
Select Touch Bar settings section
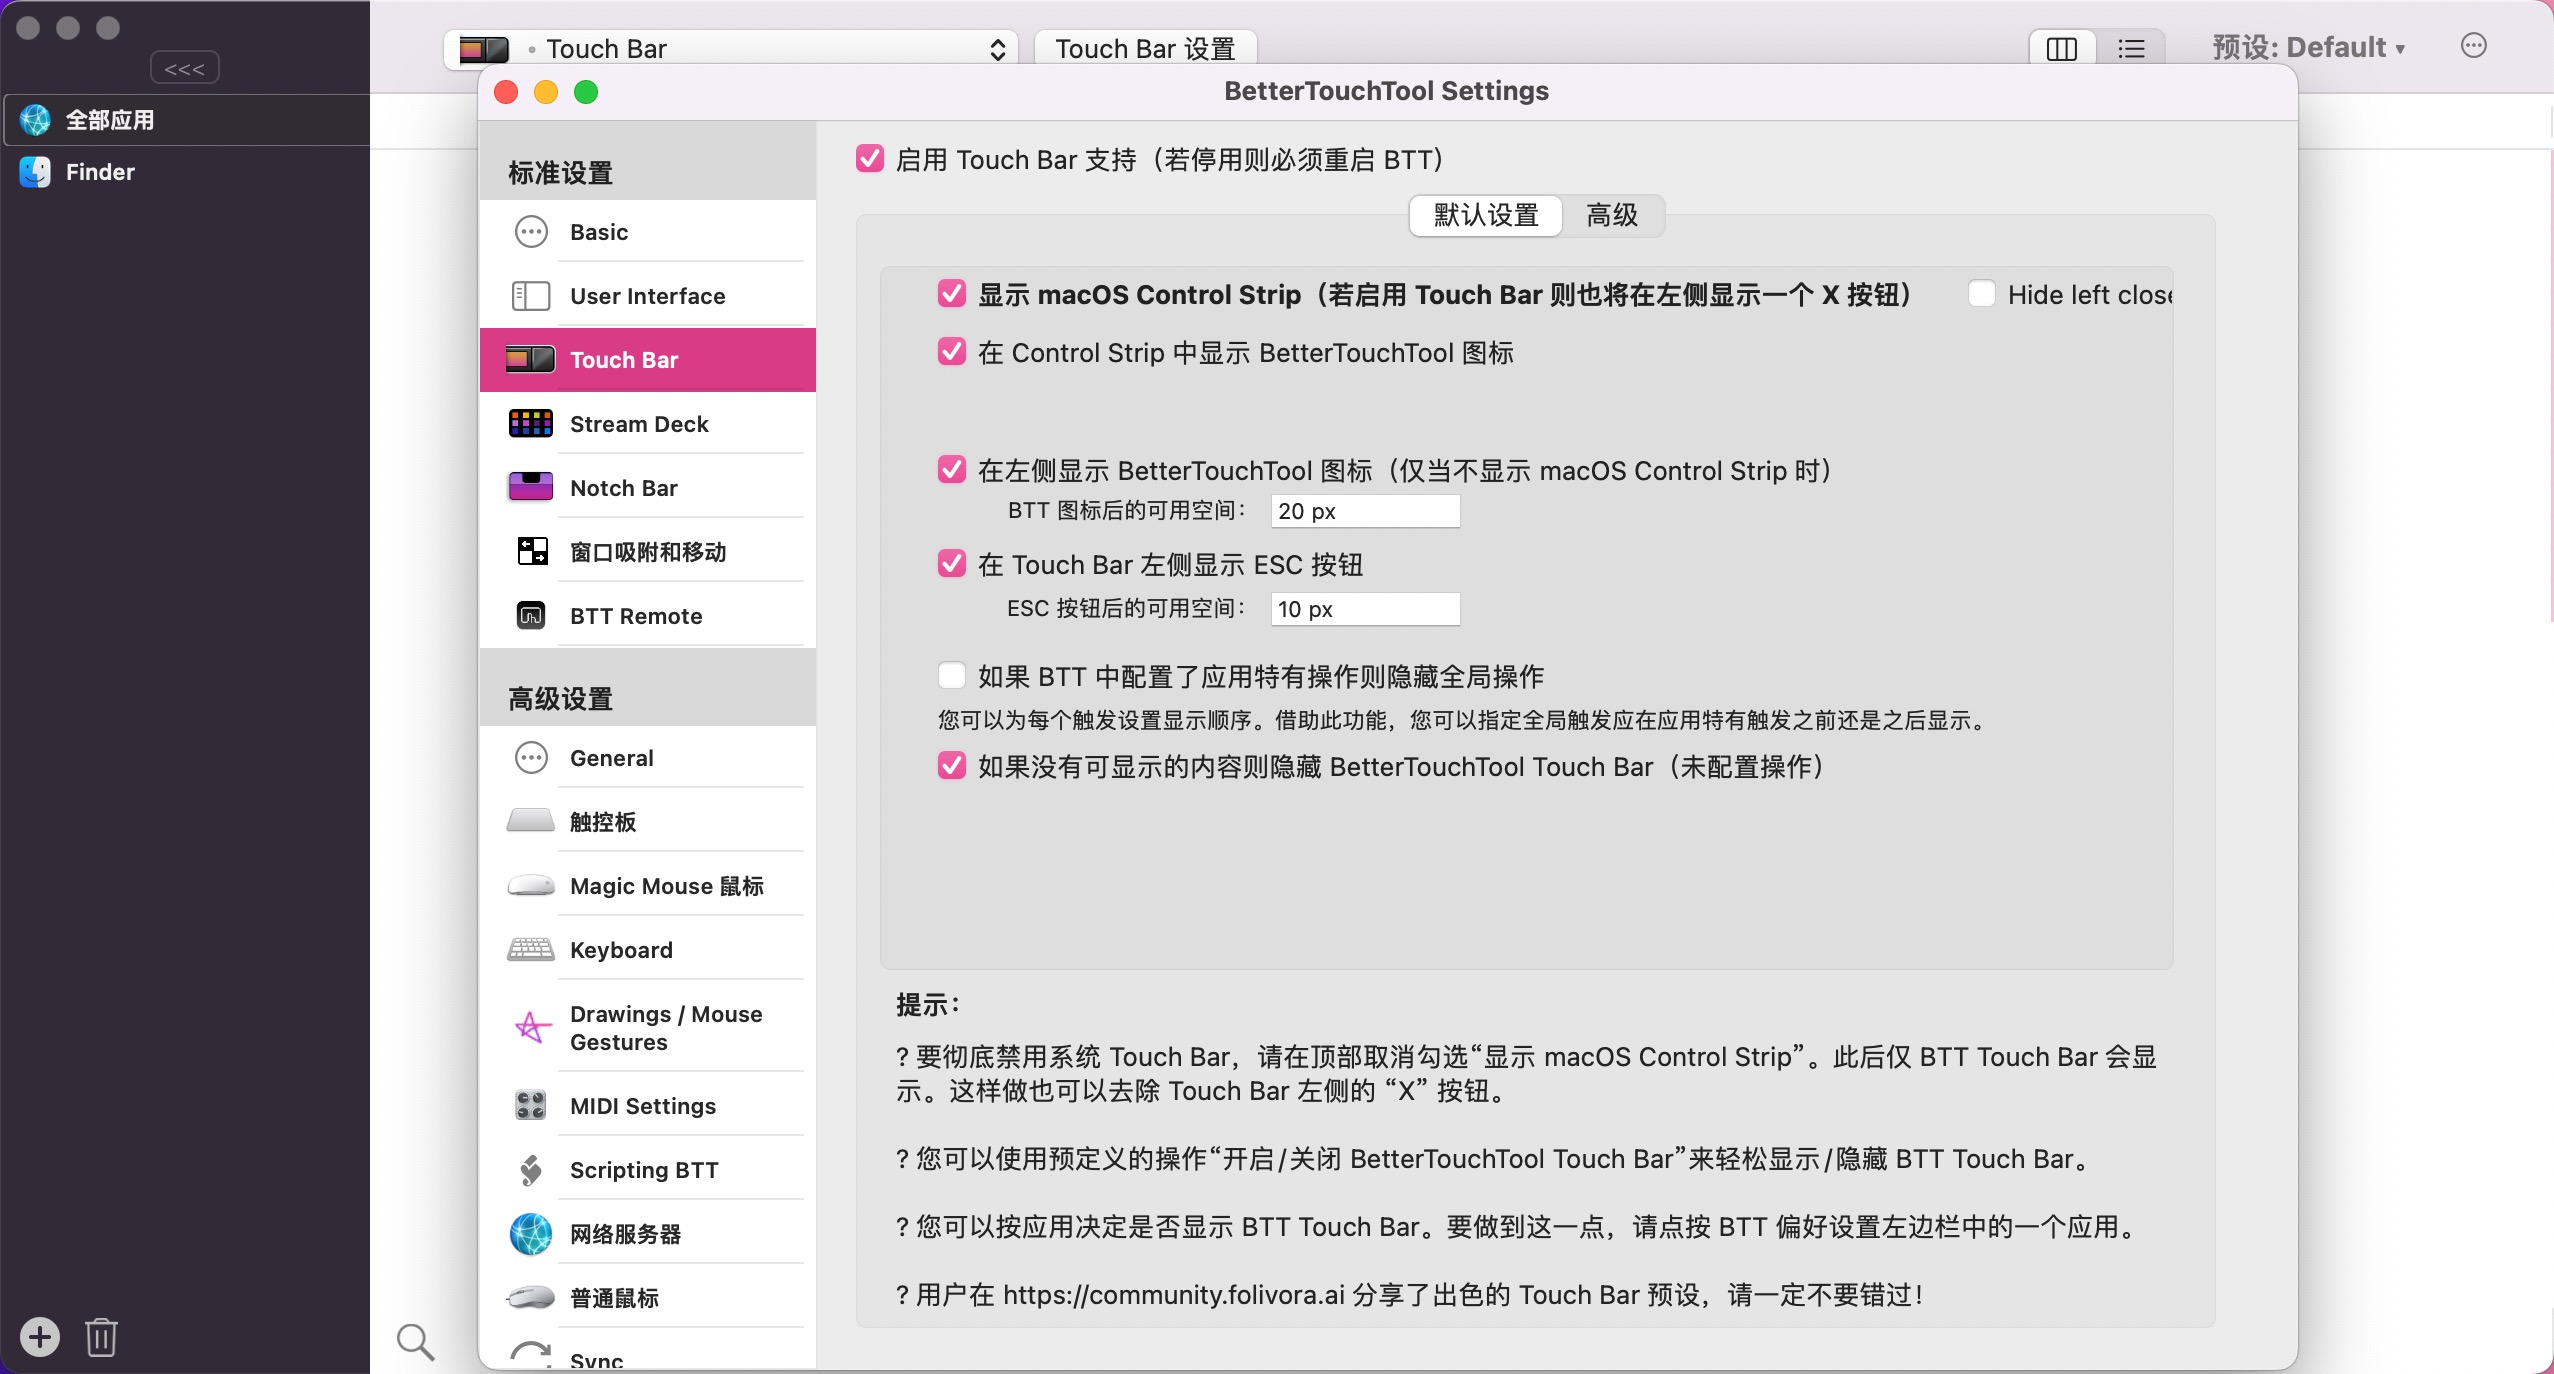648,360
